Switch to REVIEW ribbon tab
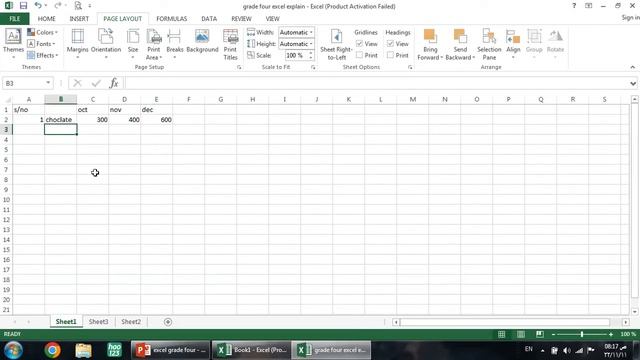The image size is (640, 360). 241,19
